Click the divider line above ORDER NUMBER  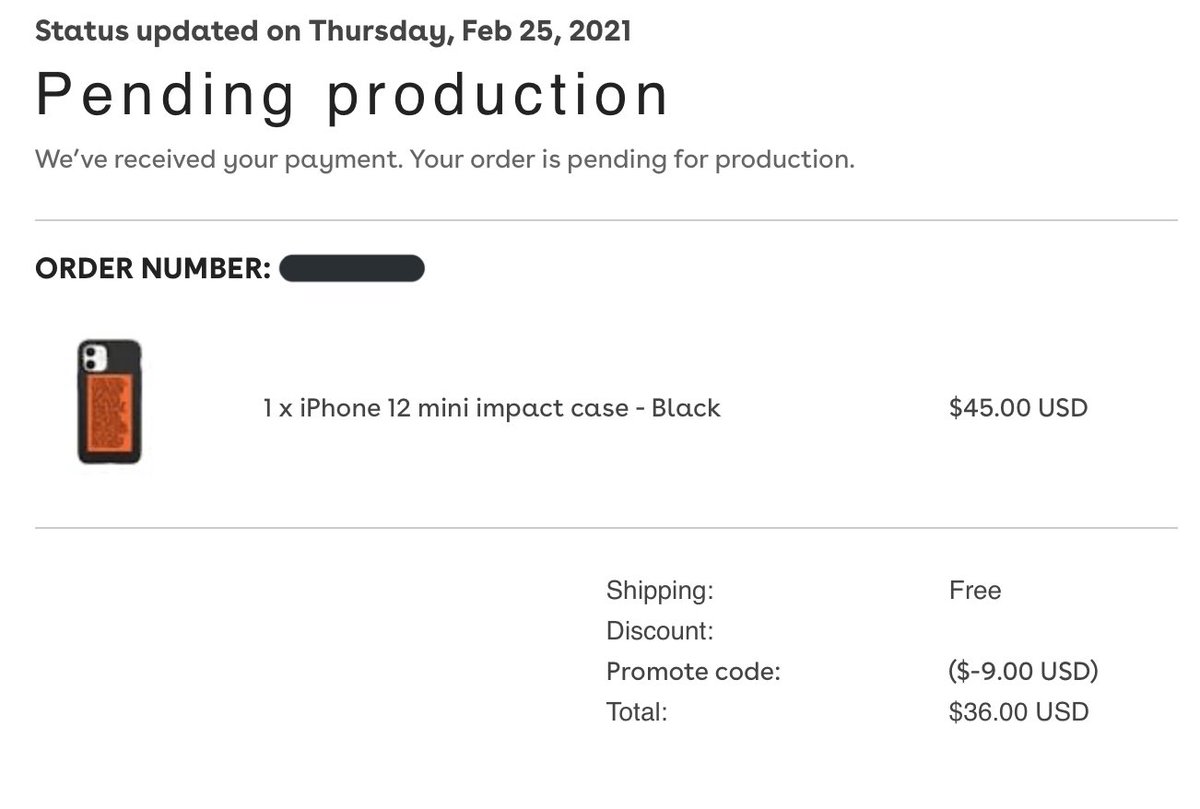tap(605, 220)
